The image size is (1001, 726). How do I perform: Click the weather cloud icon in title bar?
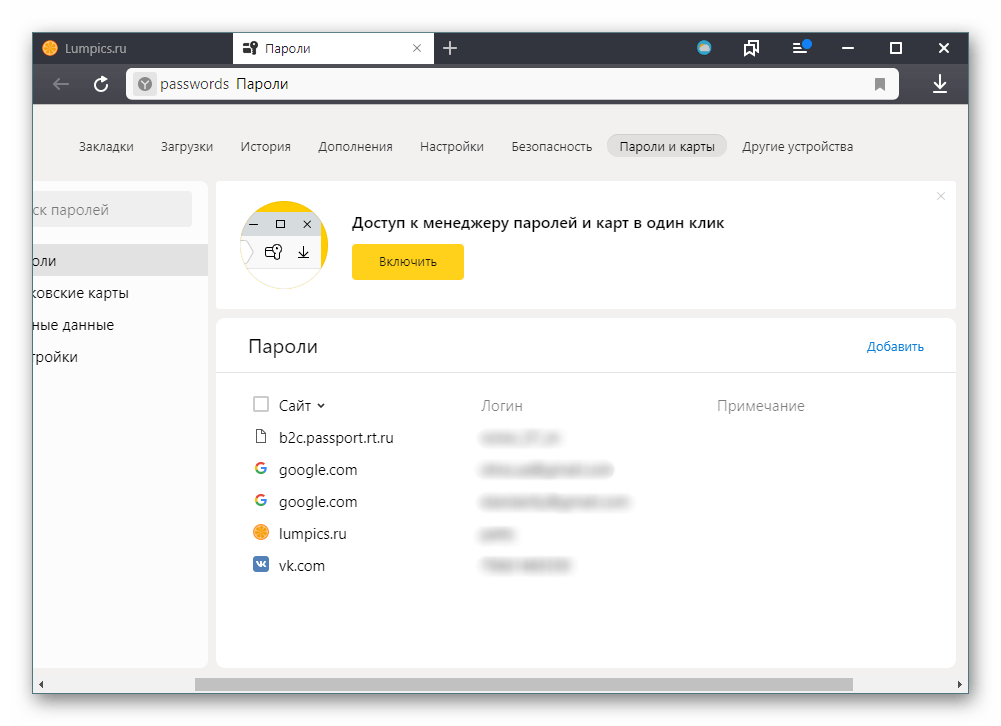[x=704, y=48]
